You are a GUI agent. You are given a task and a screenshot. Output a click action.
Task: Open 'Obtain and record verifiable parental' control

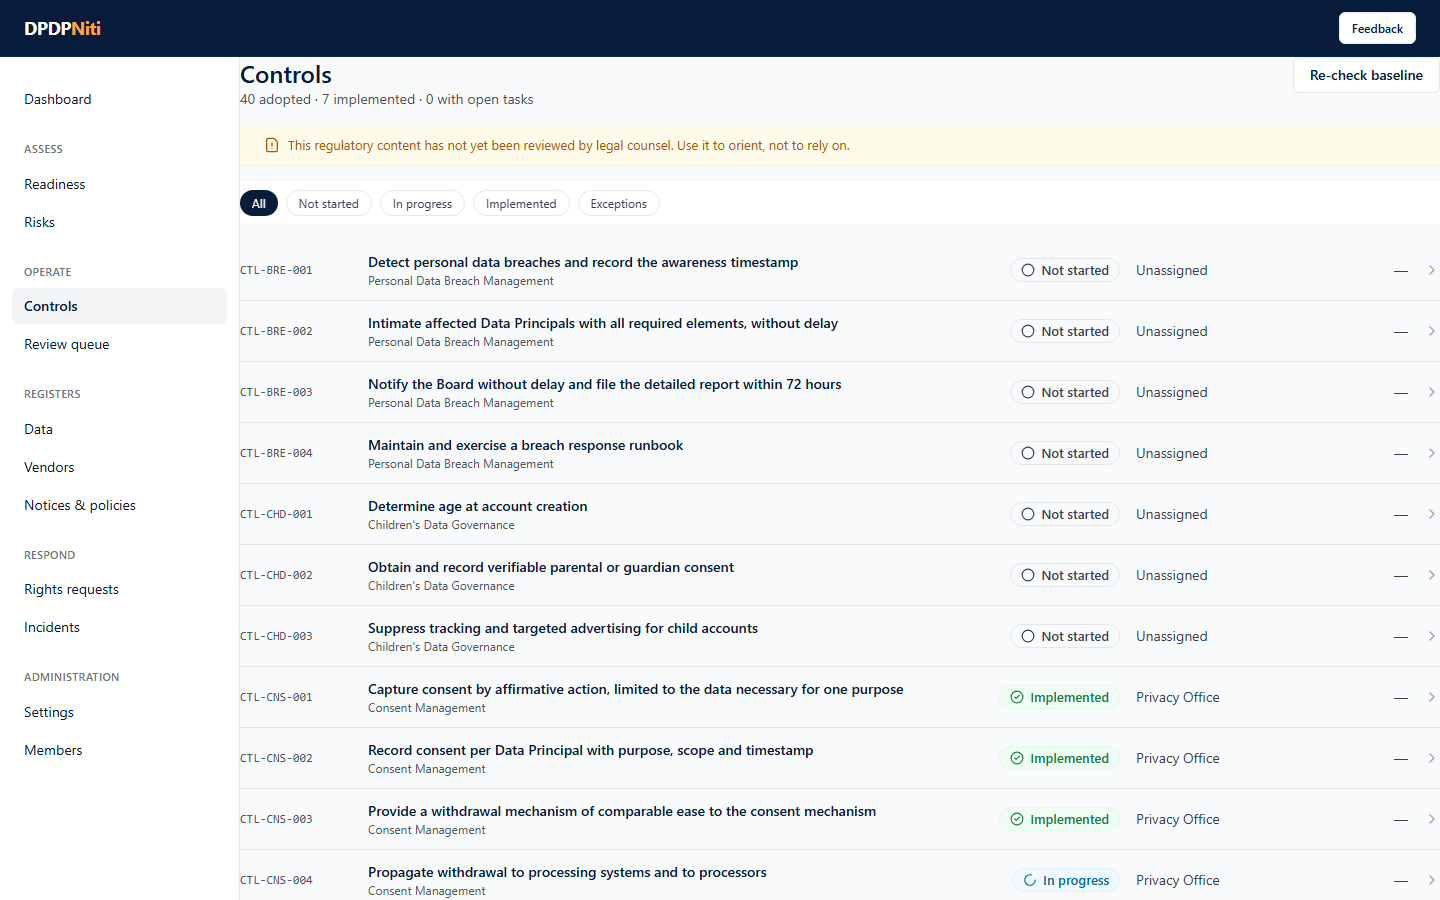coord(551,567)
